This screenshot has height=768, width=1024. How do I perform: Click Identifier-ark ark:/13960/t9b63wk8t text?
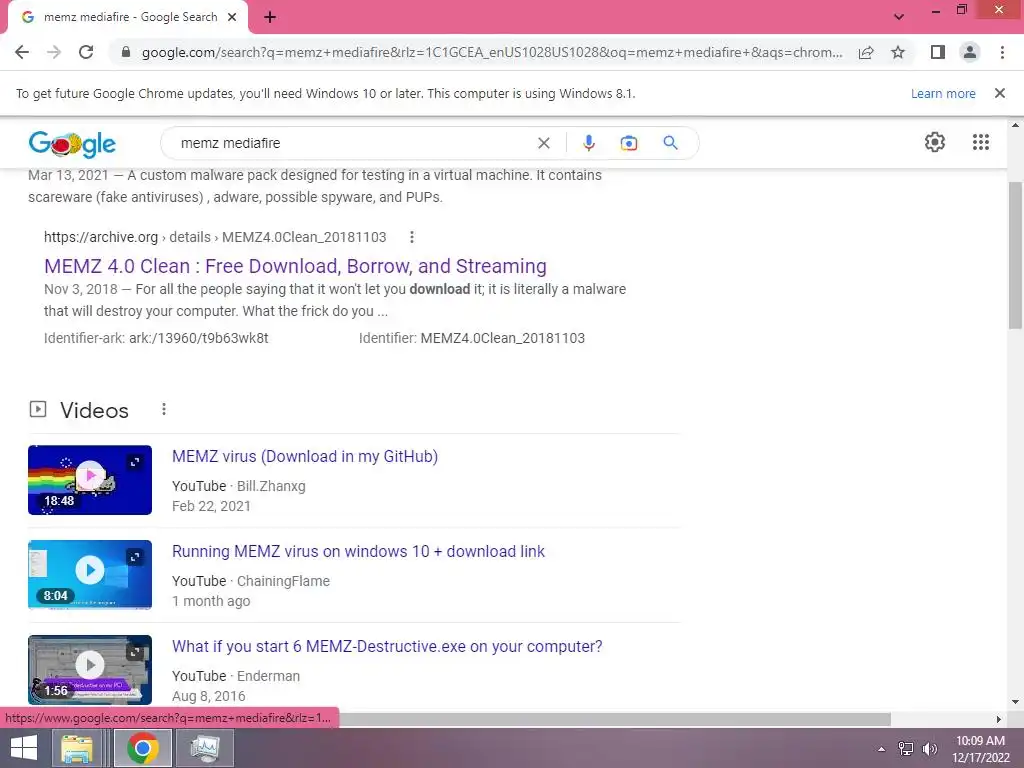tap(156, 338)
